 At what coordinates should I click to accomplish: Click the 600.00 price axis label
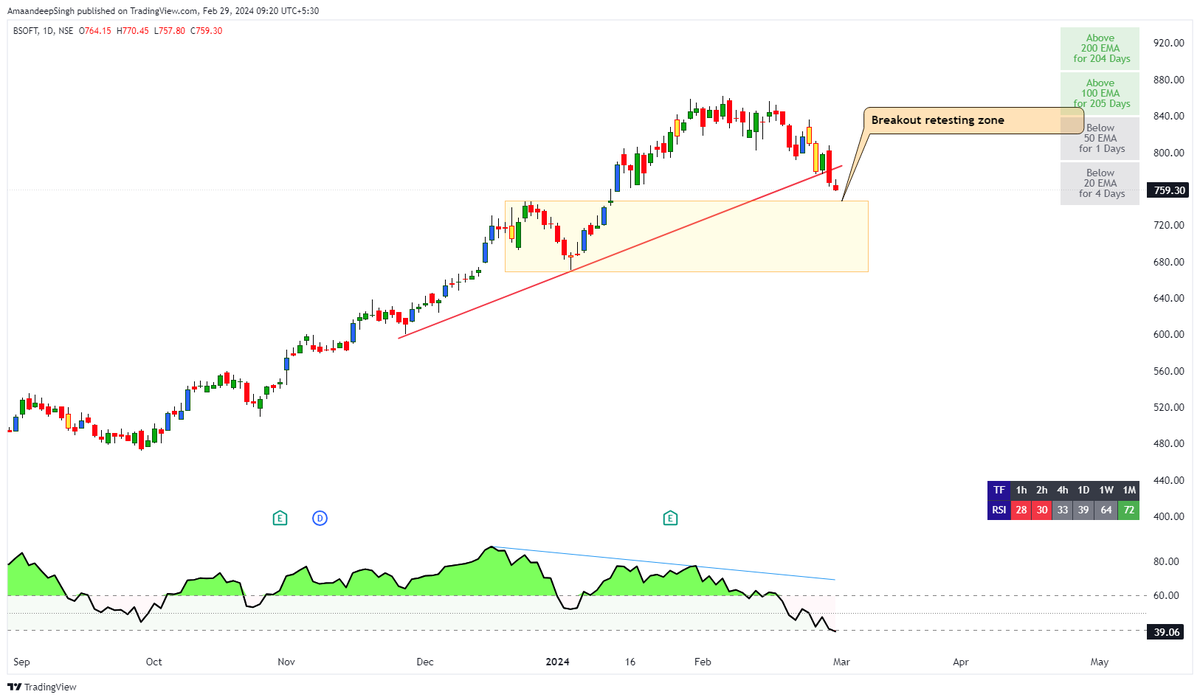(x=1167, y=335)
